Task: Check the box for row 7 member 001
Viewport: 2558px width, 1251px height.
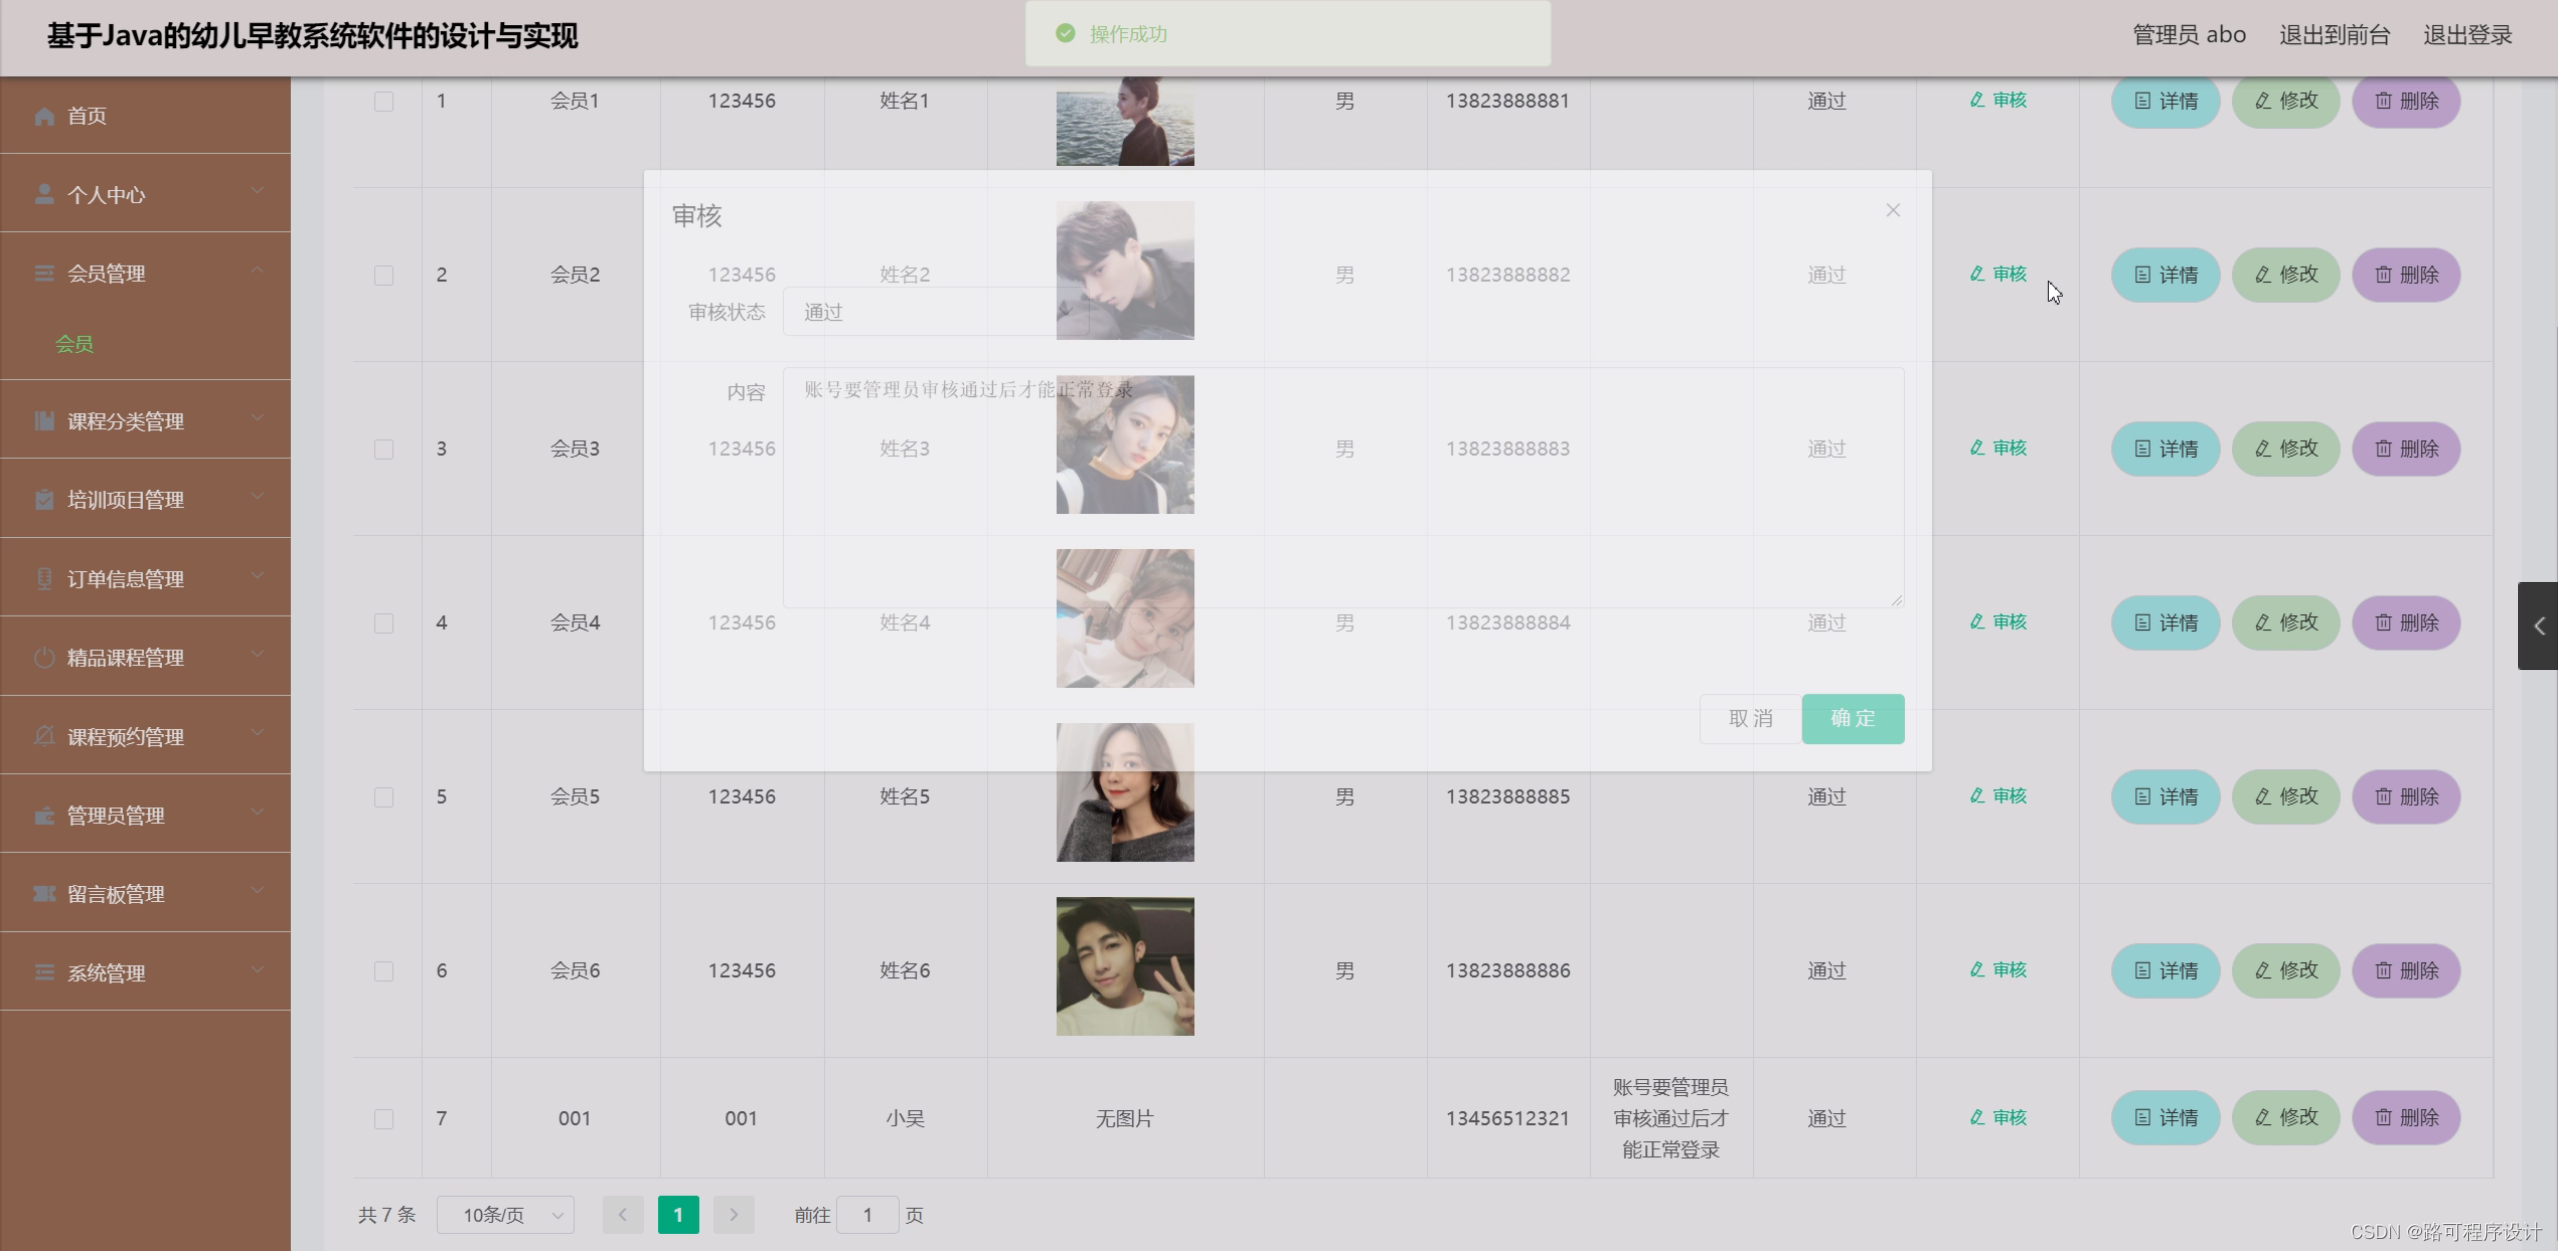Action: (384, 1119)
